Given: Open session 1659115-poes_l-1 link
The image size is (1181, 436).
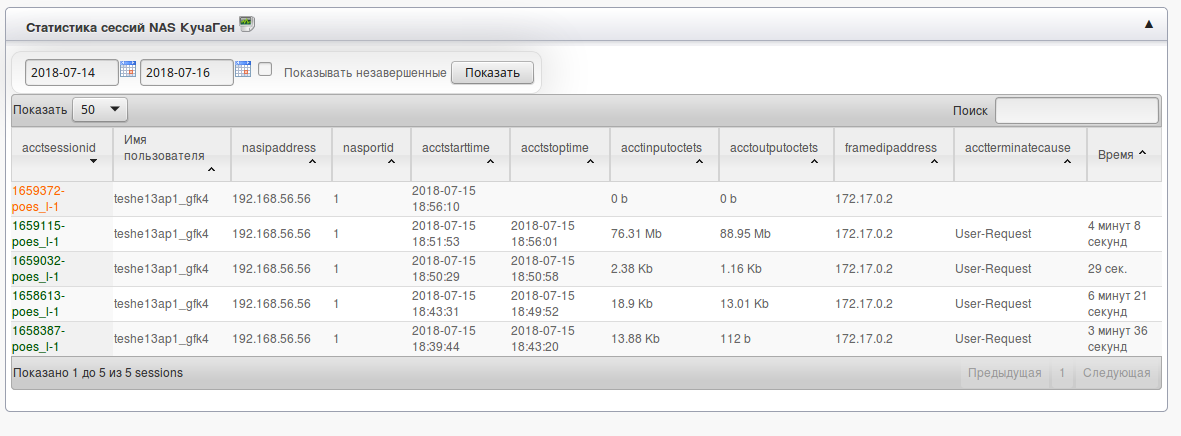Looking at the screenshot, I should [x=39, y=234].
